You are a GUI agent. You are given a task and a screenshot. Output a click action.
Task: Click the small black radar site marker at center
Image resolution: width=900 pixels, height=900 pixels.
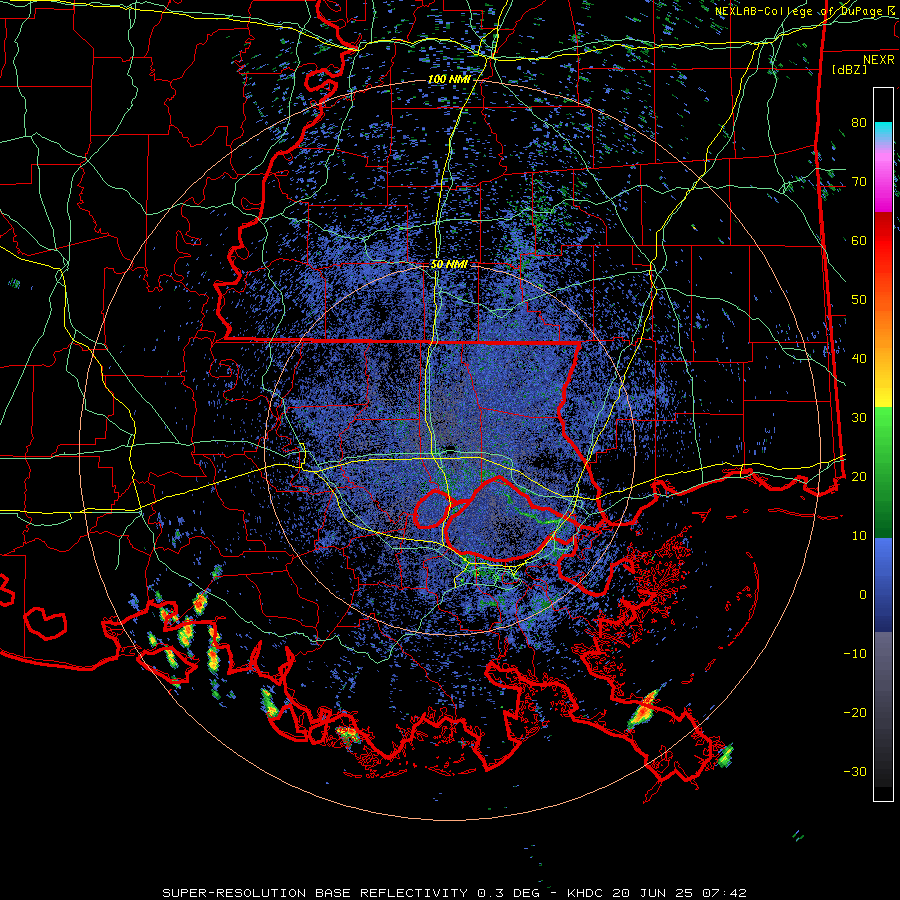click(x=451, y=448)
